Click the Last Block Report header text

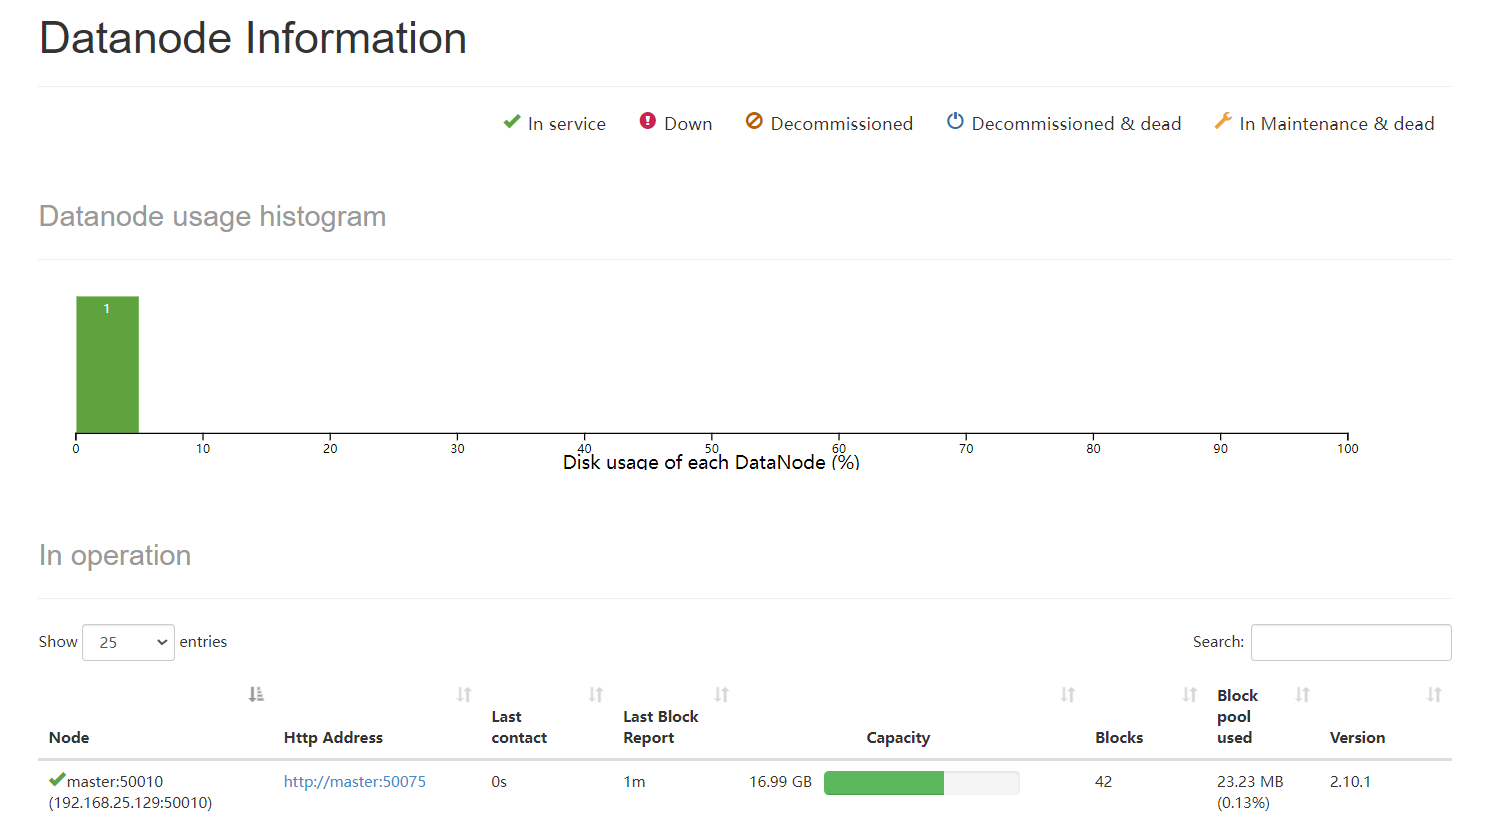click(661, 727)
